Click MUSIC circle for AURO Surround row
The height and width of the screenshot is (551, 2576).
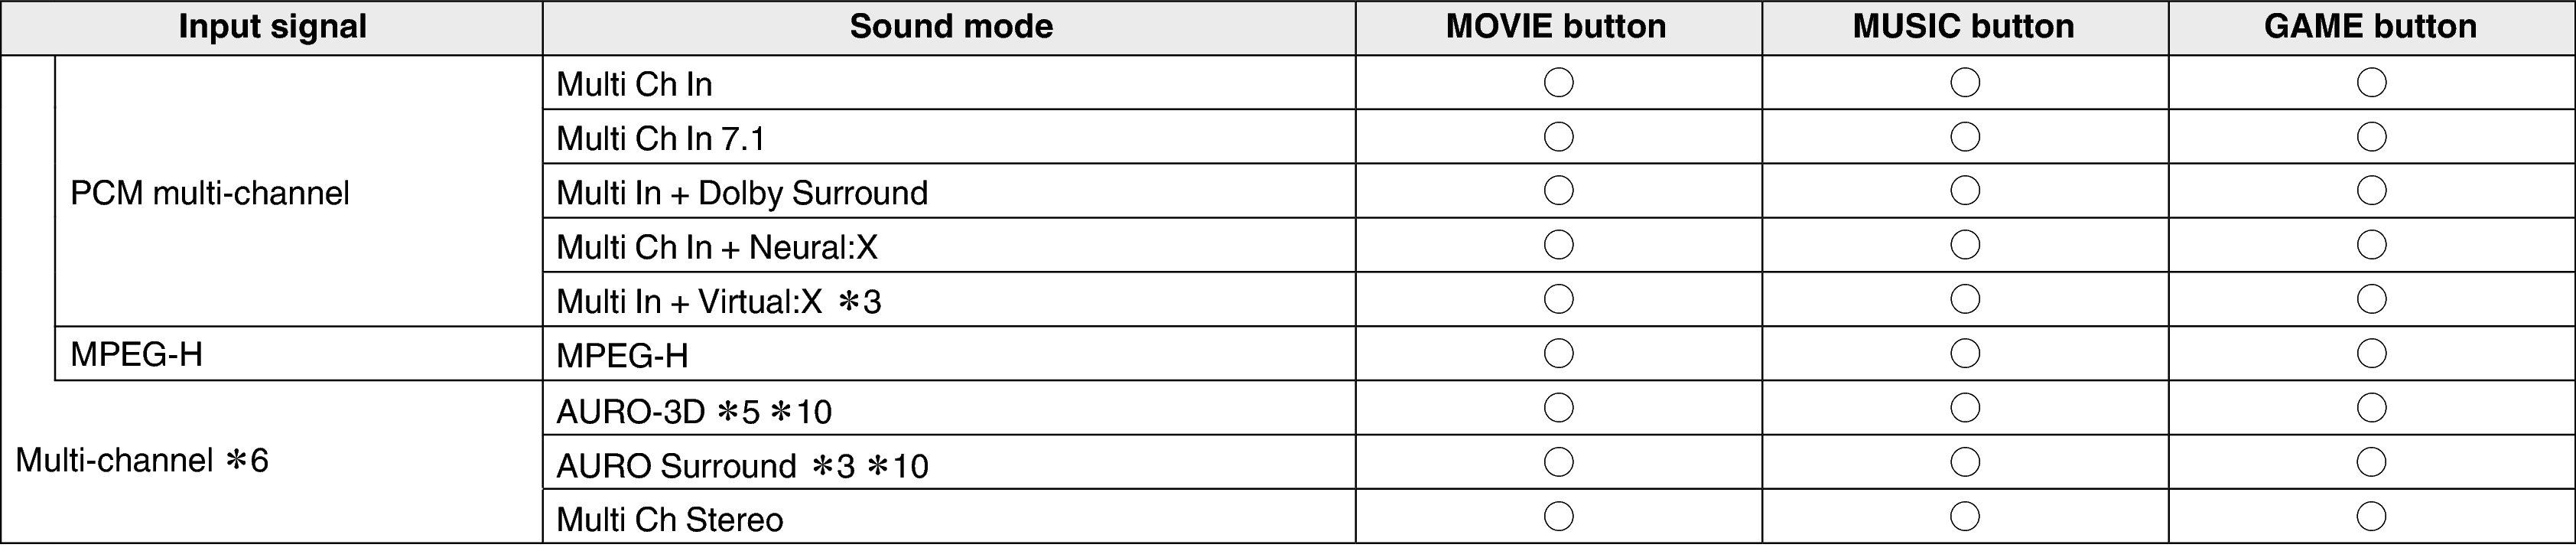click(x=1965, y=462)
